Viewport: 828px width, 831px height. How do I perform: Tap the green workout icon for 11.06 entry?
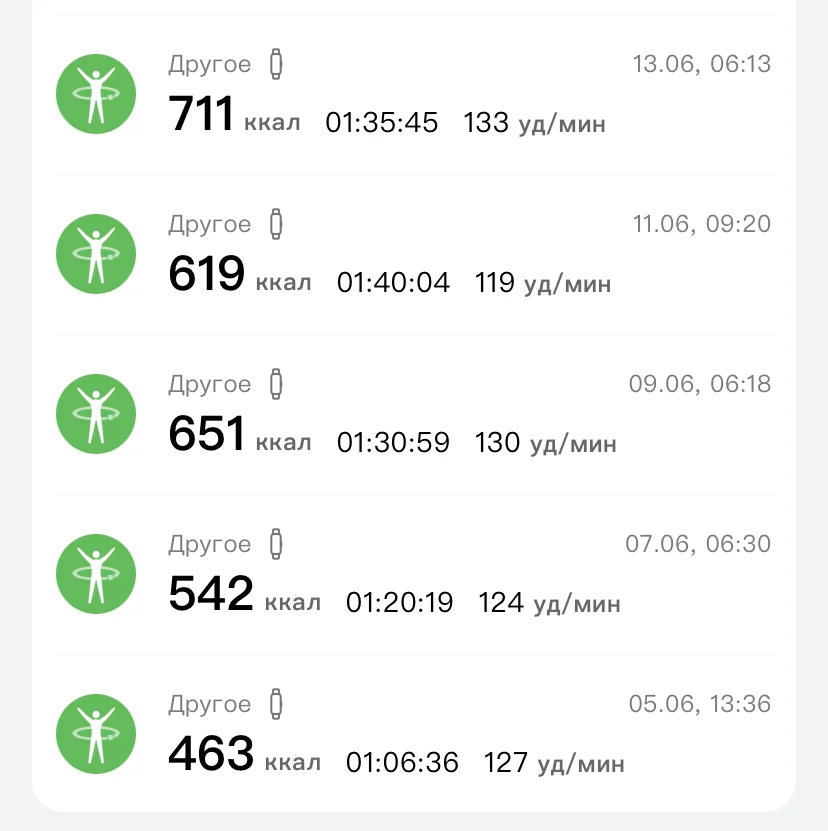pos(95,254)
